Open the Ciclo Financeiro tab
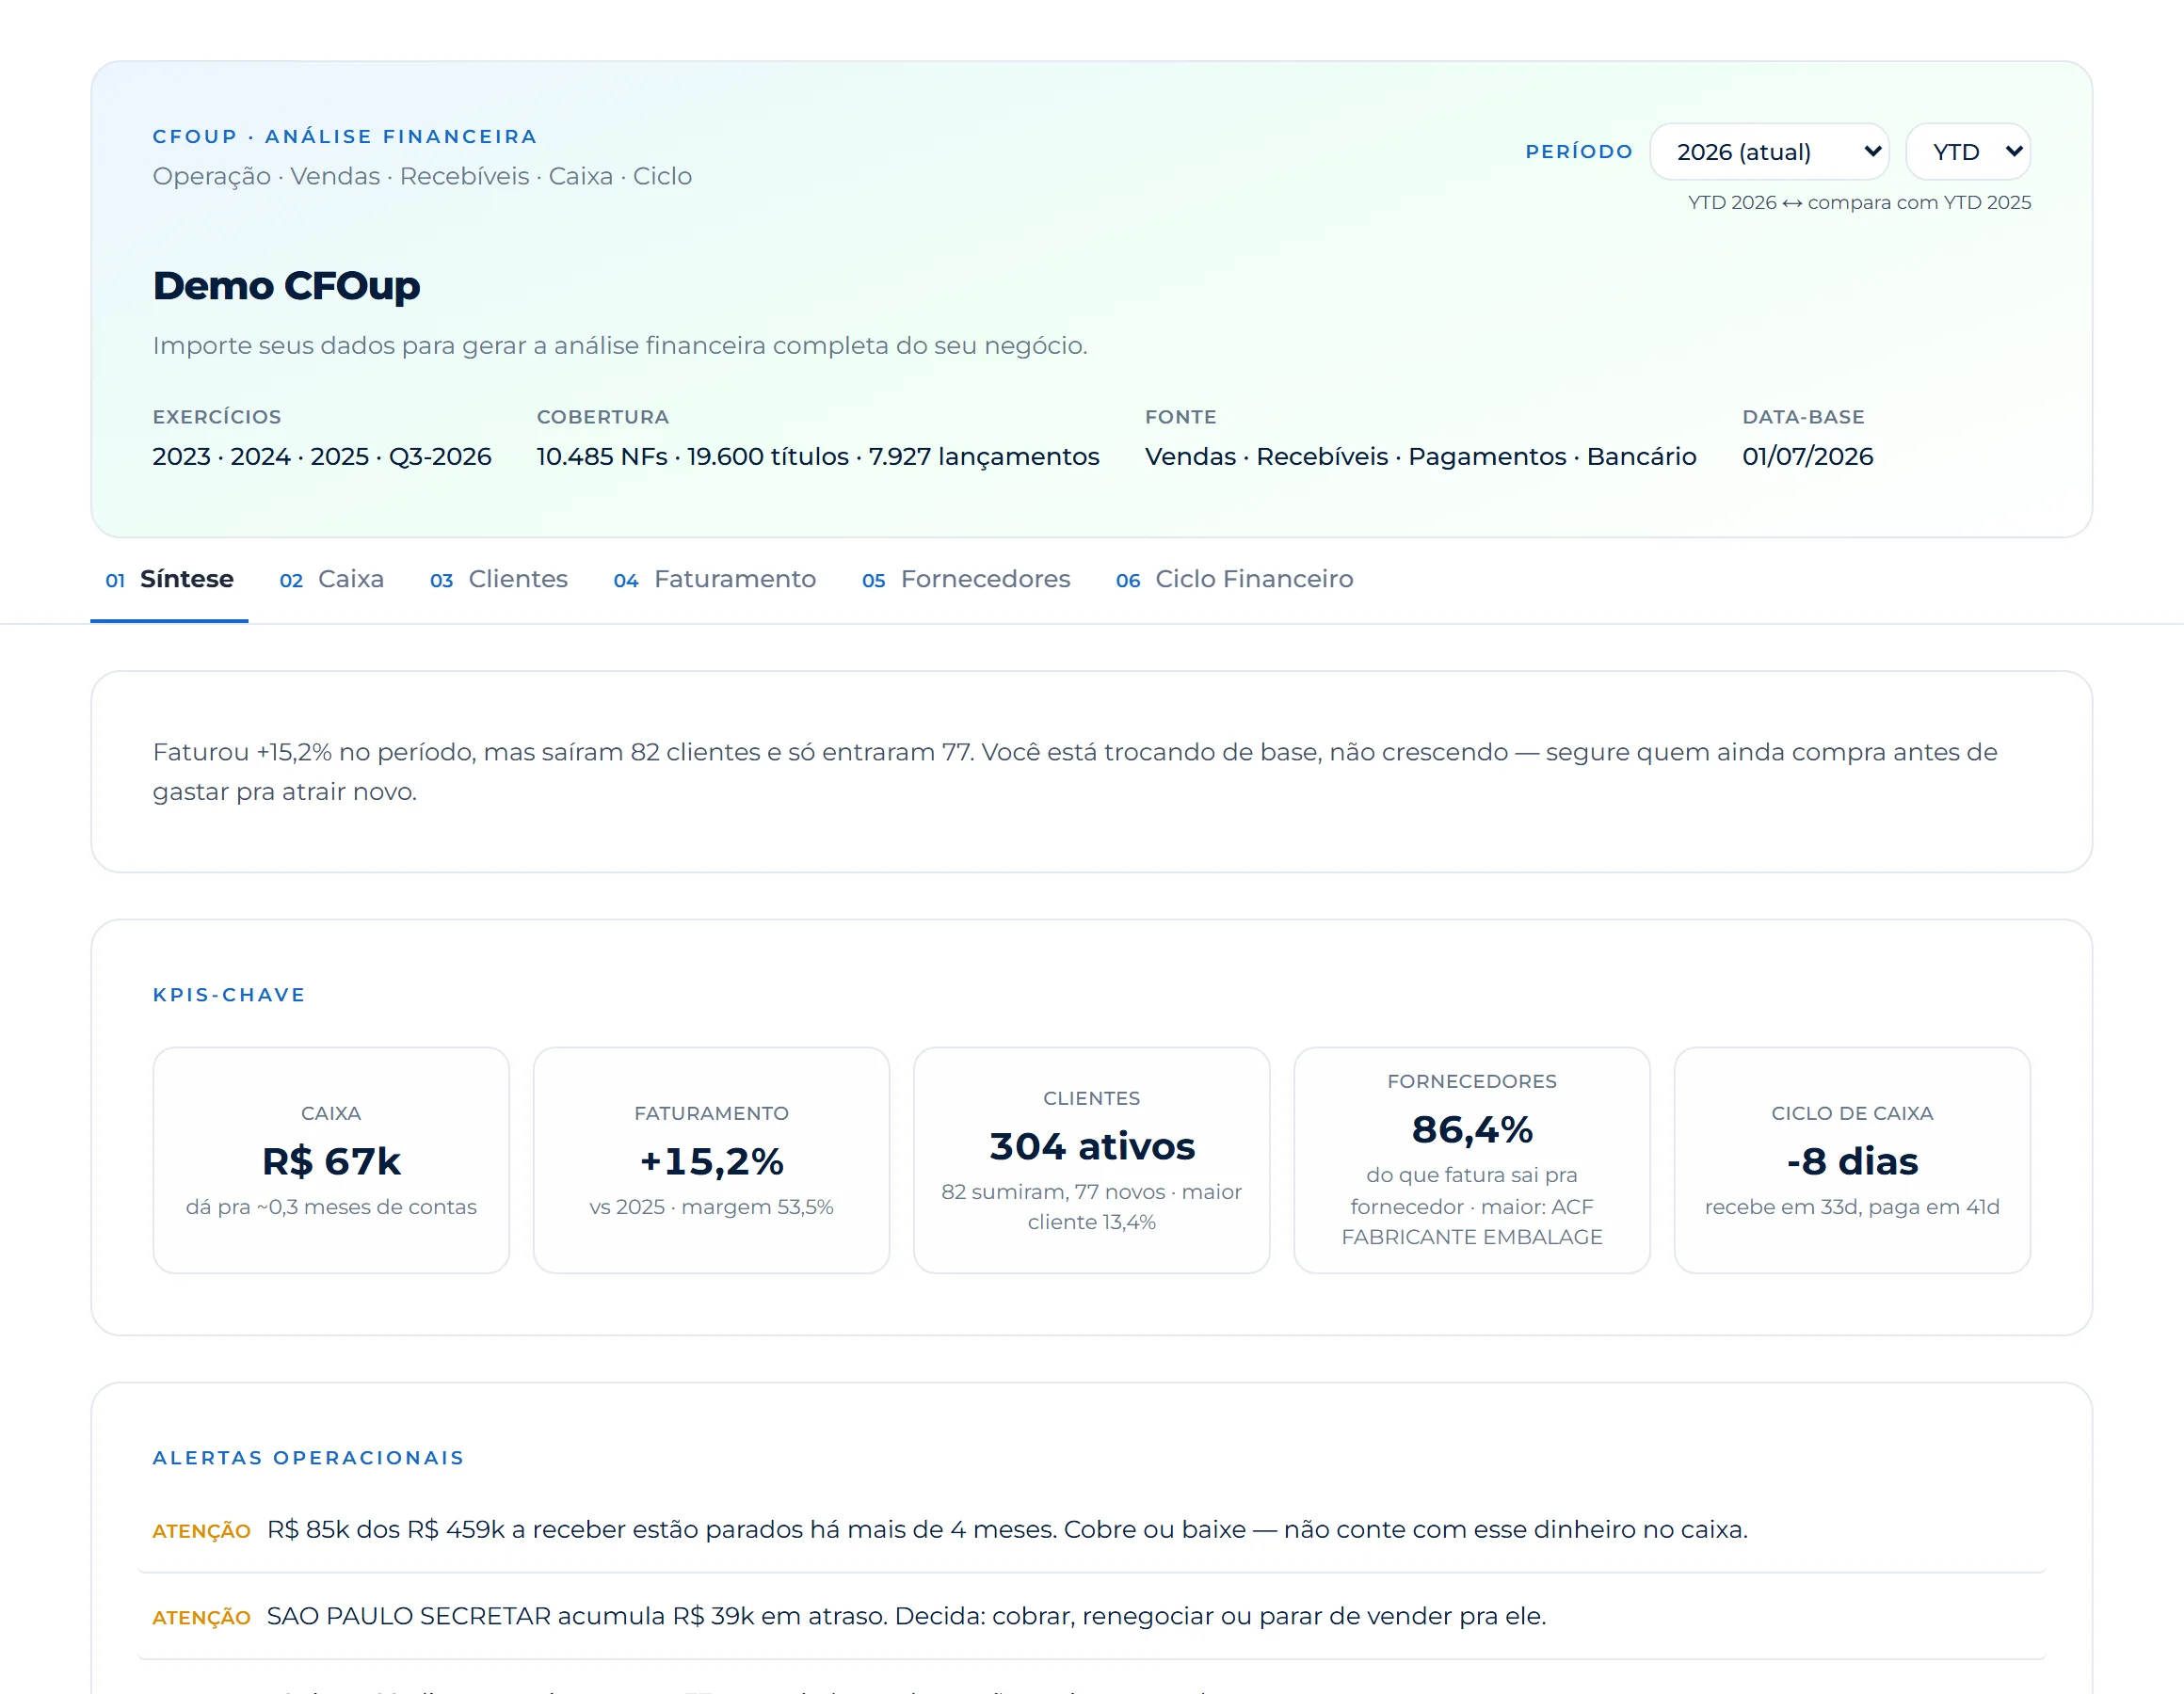This screenshot has height=1694, width=2184. [x=1234, y=579]
